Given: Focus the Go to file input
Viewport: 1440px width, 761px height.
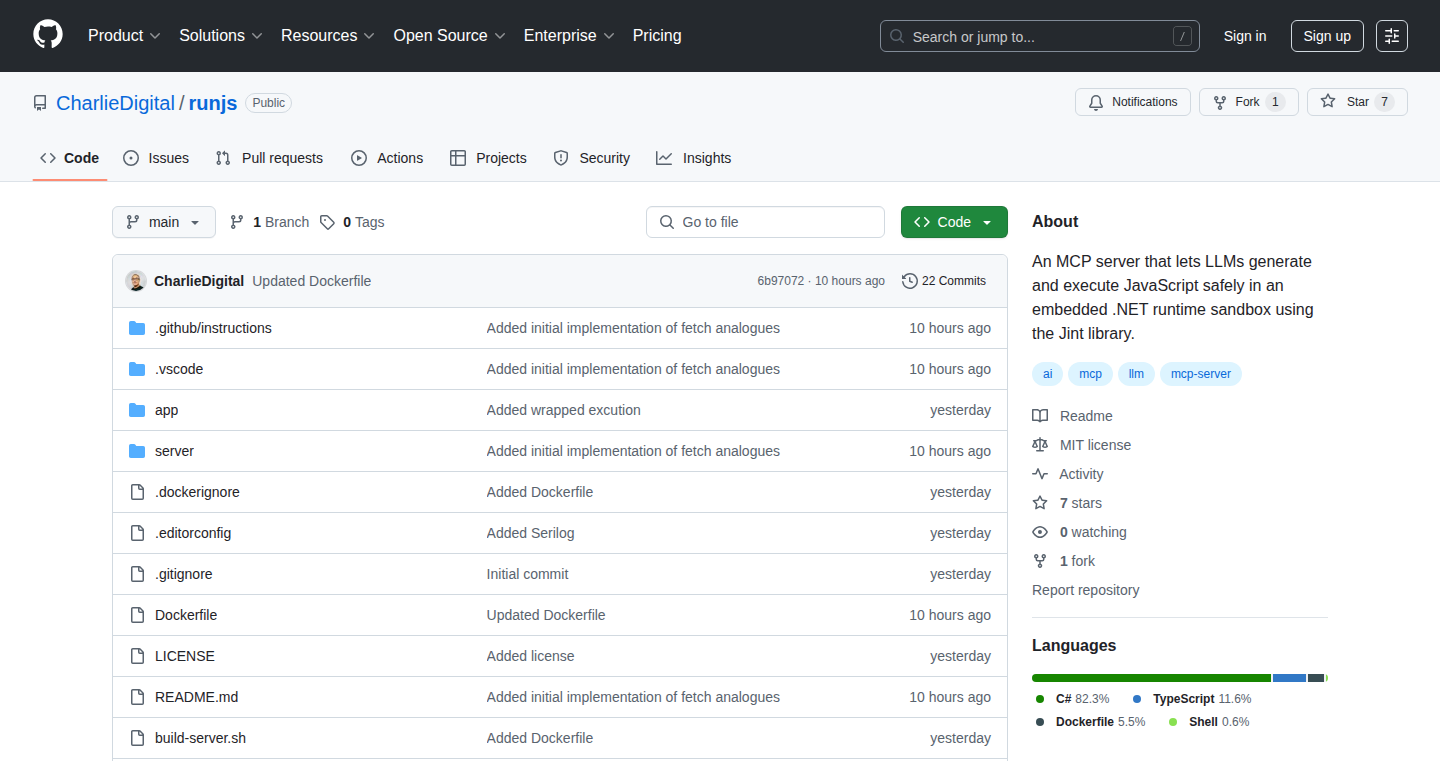Looking at the screenshot, I should [x=765, y=222].
